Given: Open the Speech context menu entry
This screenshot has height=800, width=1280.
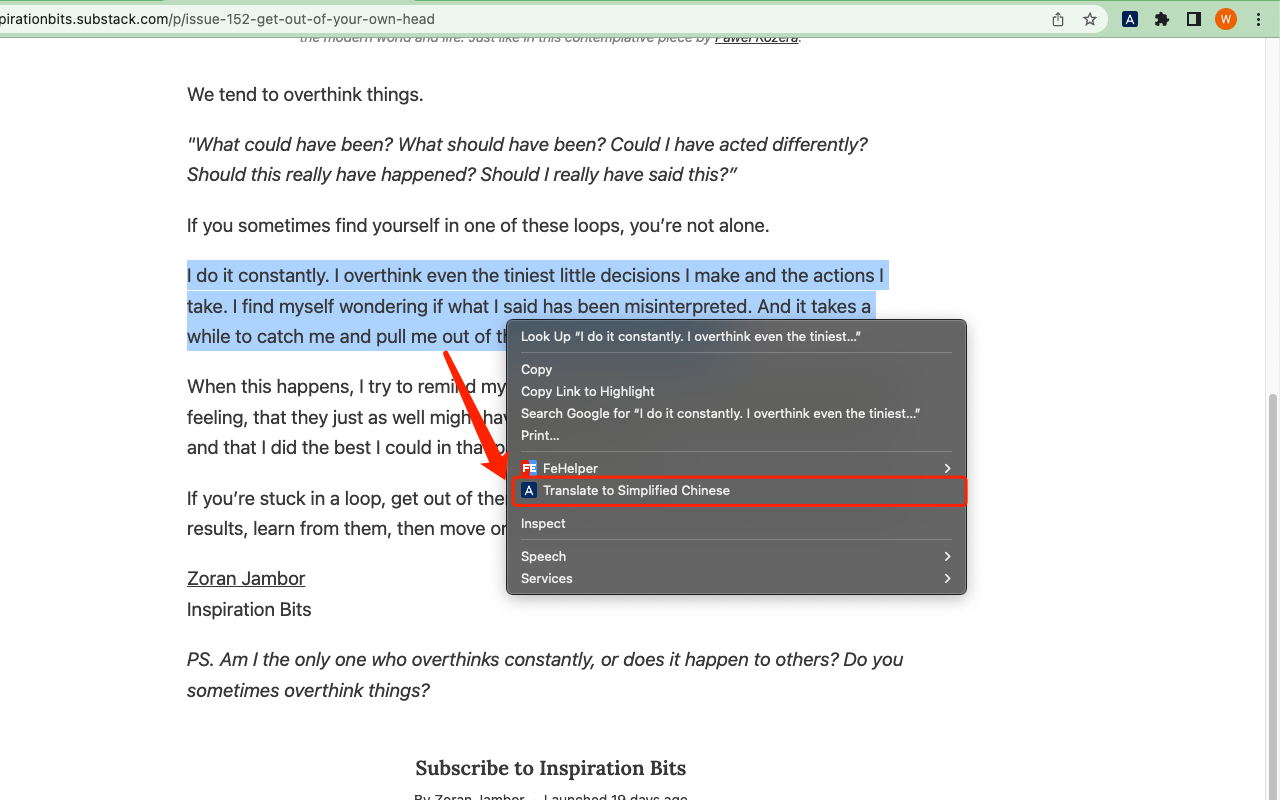Looking at the screenshot, I should tap(736, 556).
